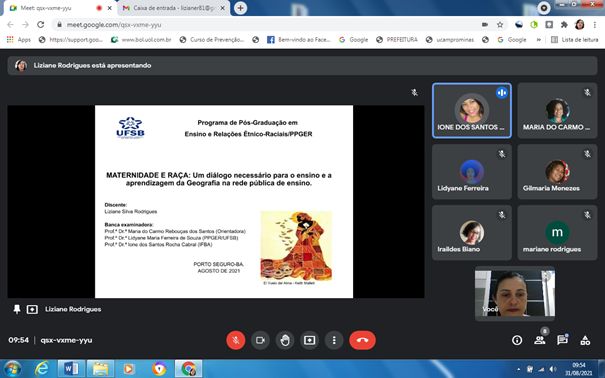Open chat with everyone icon
Image resolution: width=605 pixels, height=378 pixels.
pos(562,340)
